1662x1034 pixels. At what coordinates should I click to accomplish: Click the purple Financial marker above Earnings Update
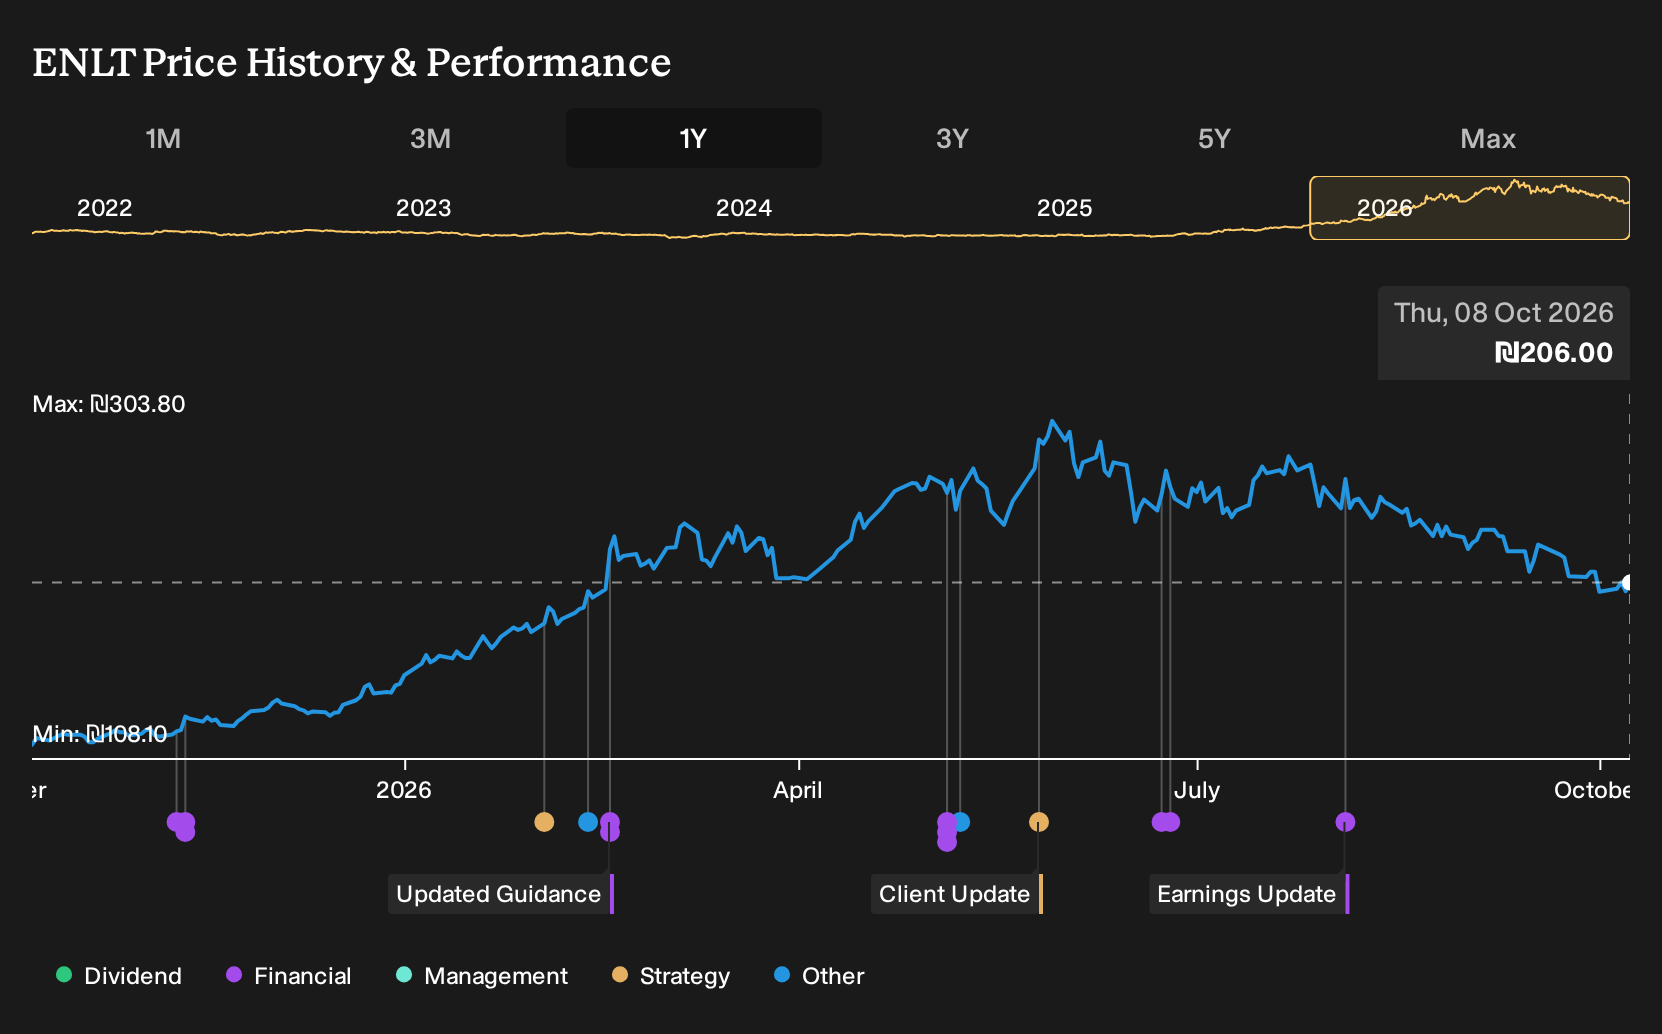[1345, 822]
